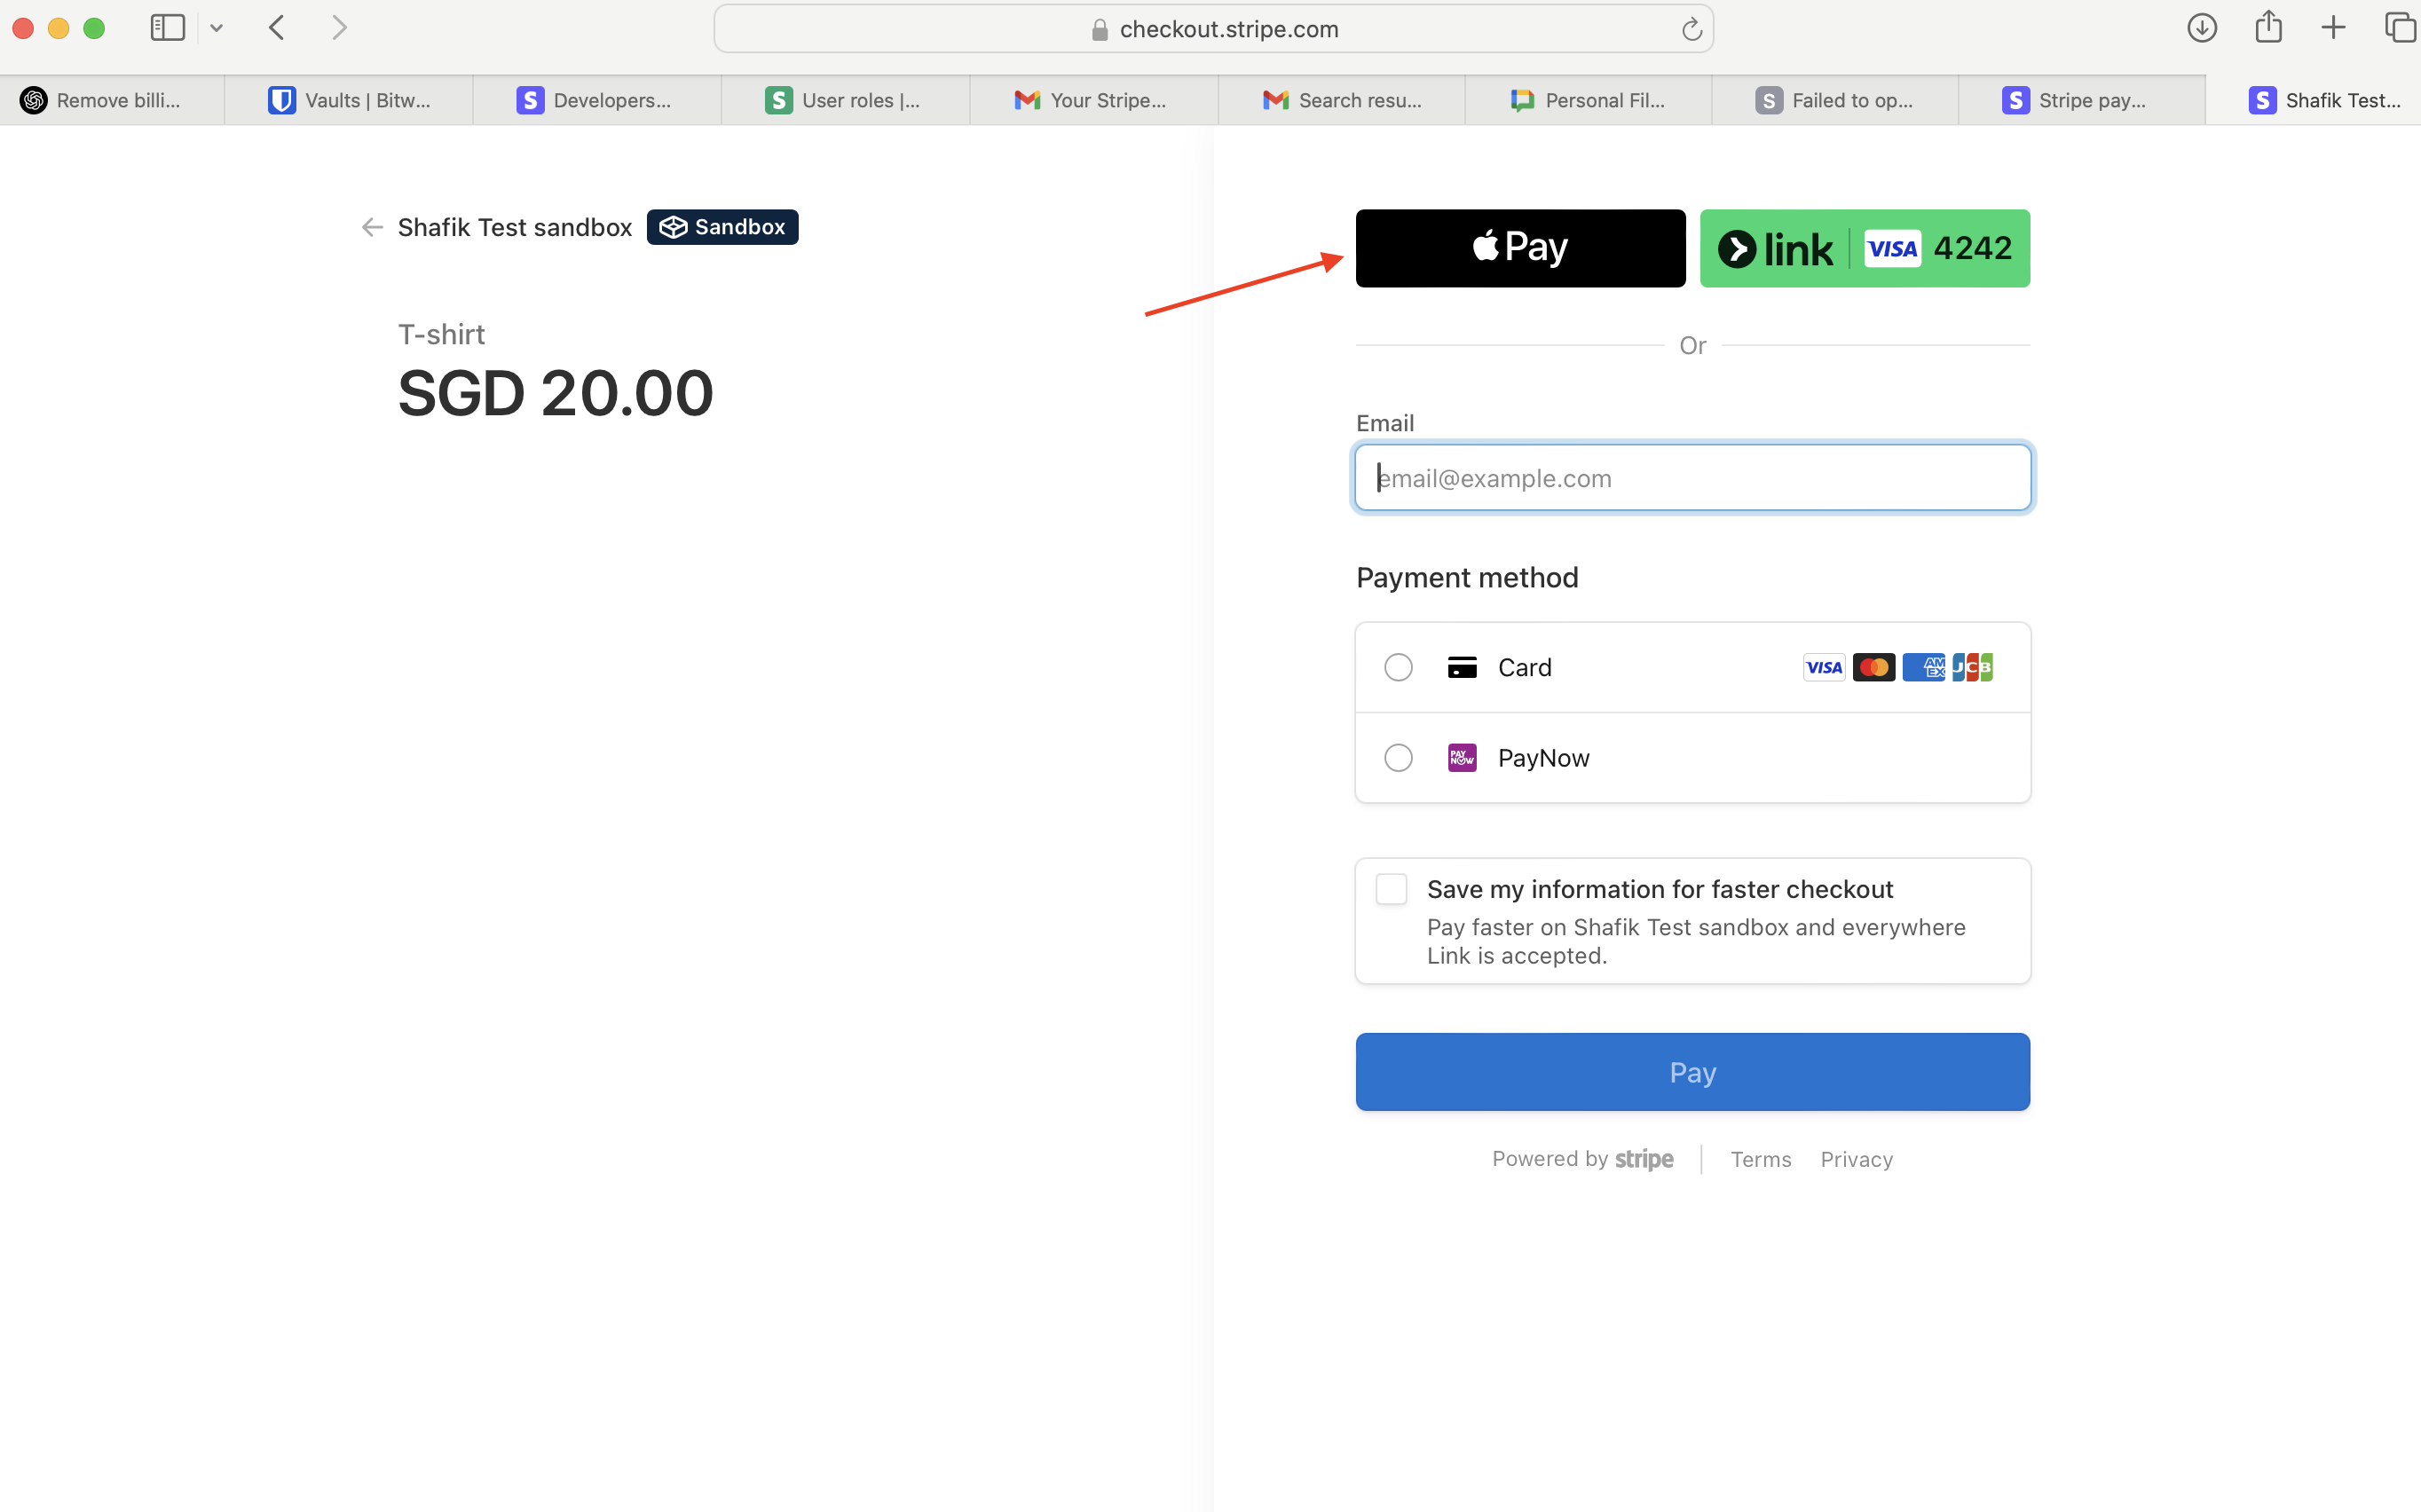Click the Card label text
The width and height of the screenshot is (2421, 1512).
1524,667
